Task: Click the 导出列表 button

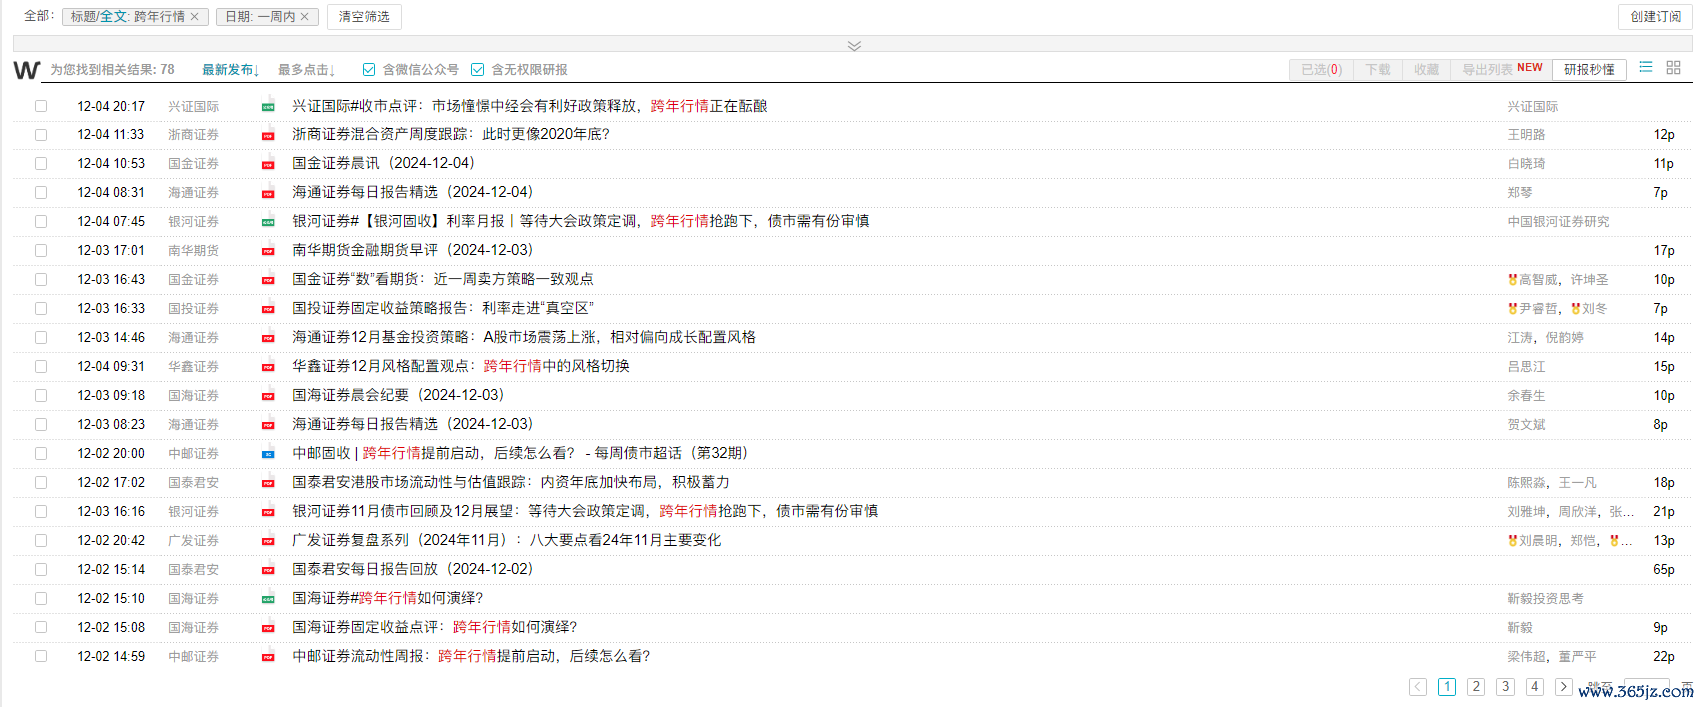Action: (1501, 69)
